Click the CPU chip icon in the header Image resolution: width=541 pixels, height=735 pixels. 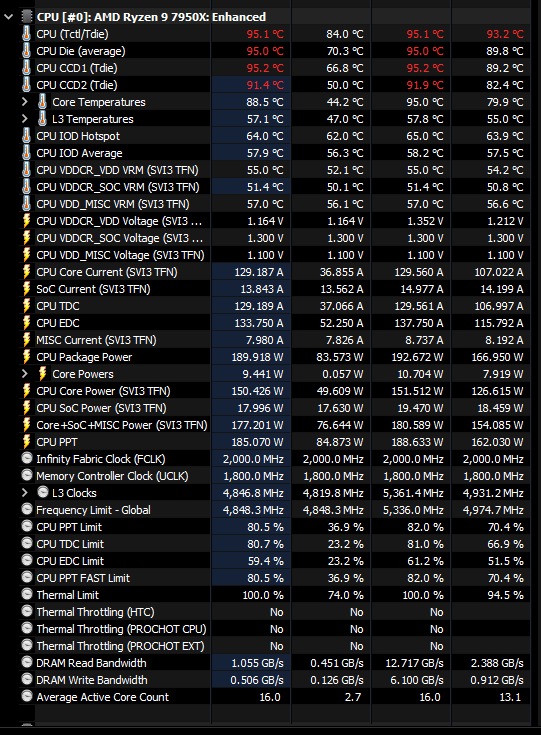(27, 17)
